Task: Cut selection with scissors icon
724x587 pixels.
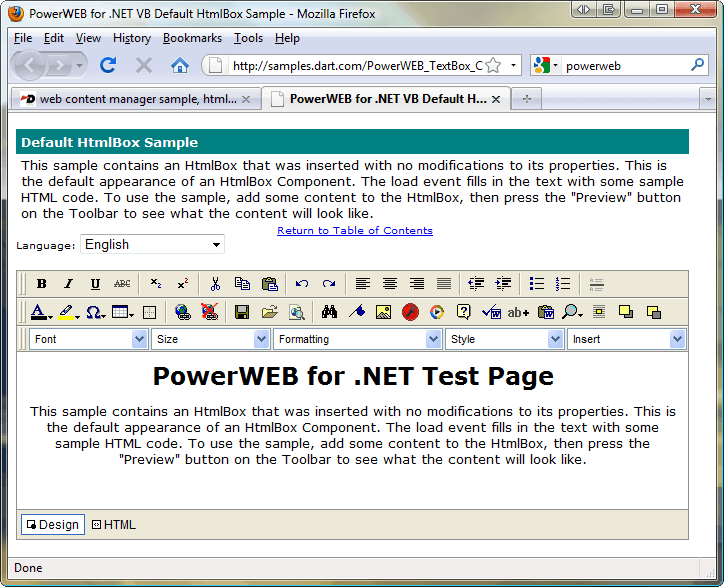Action: (215, 284)
